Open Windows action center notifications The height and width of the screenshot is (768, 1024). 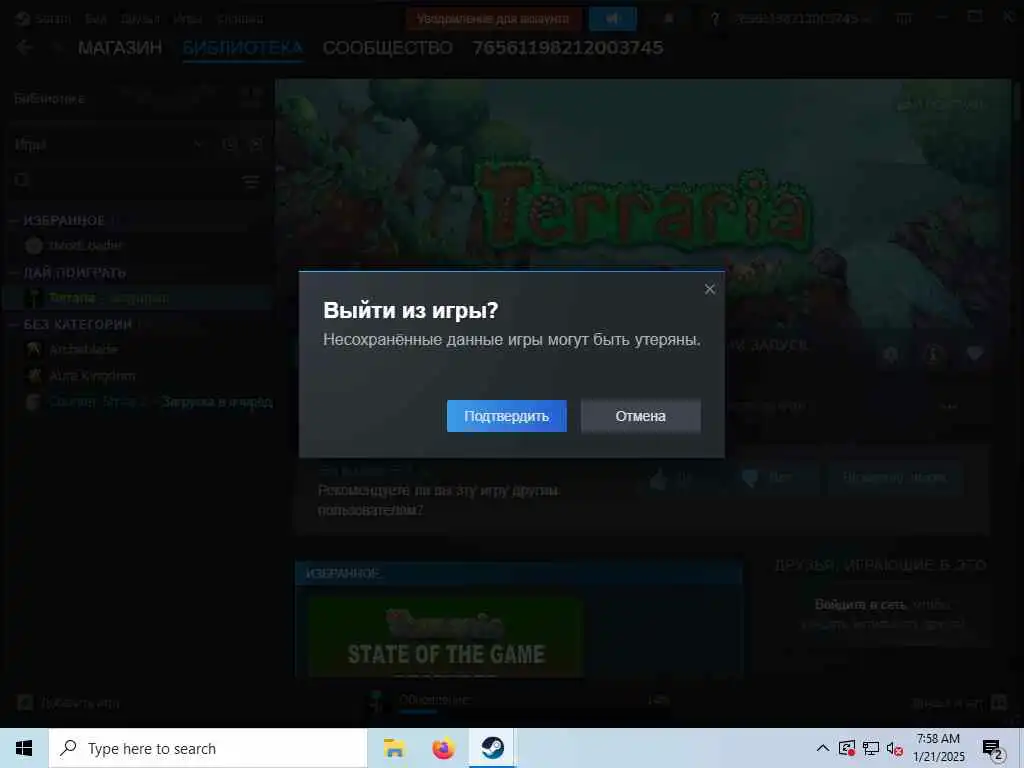point(993,749)
